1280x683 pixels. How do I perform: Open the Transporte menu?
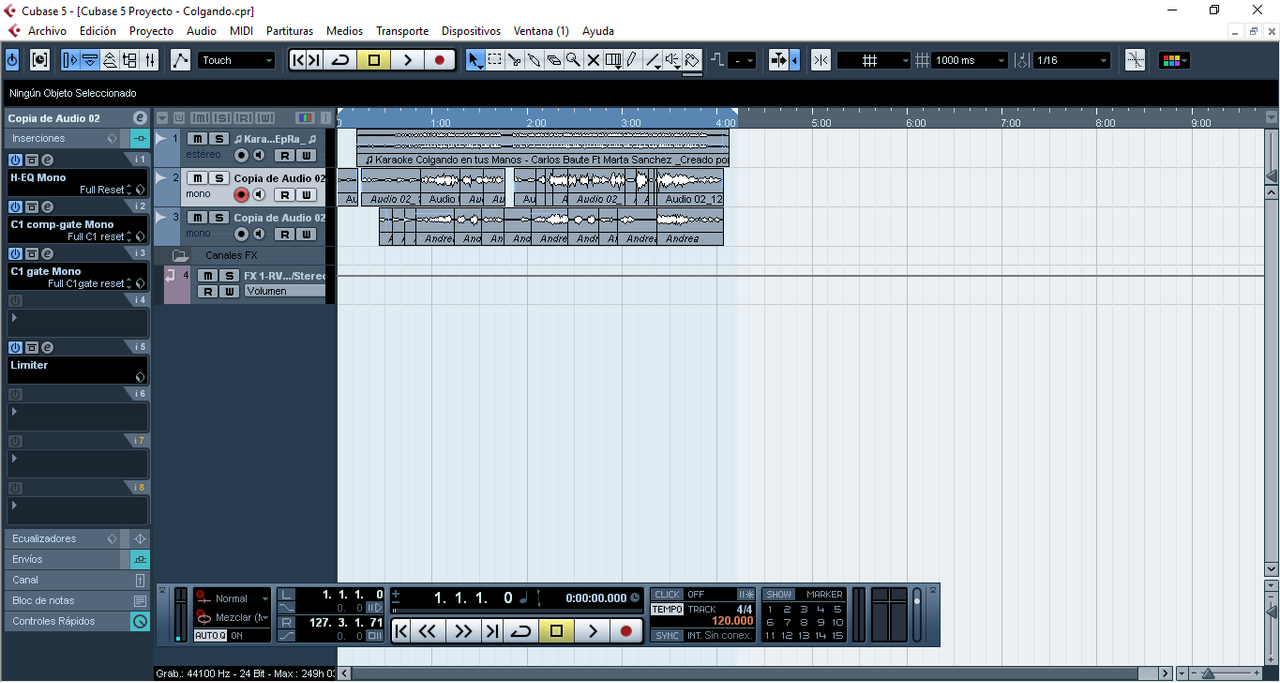click(x=402, y=31)
